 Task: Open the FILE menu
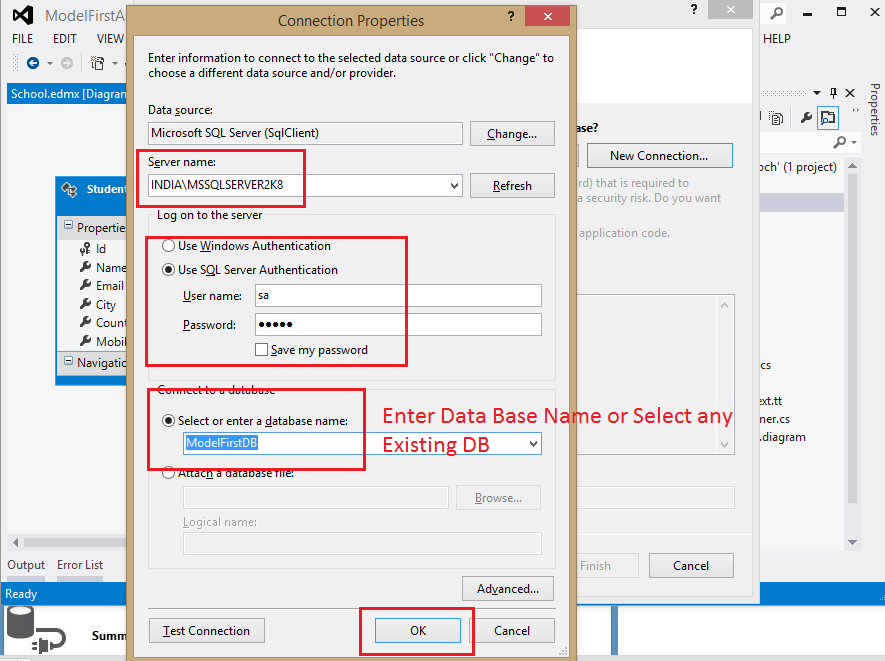23,39
